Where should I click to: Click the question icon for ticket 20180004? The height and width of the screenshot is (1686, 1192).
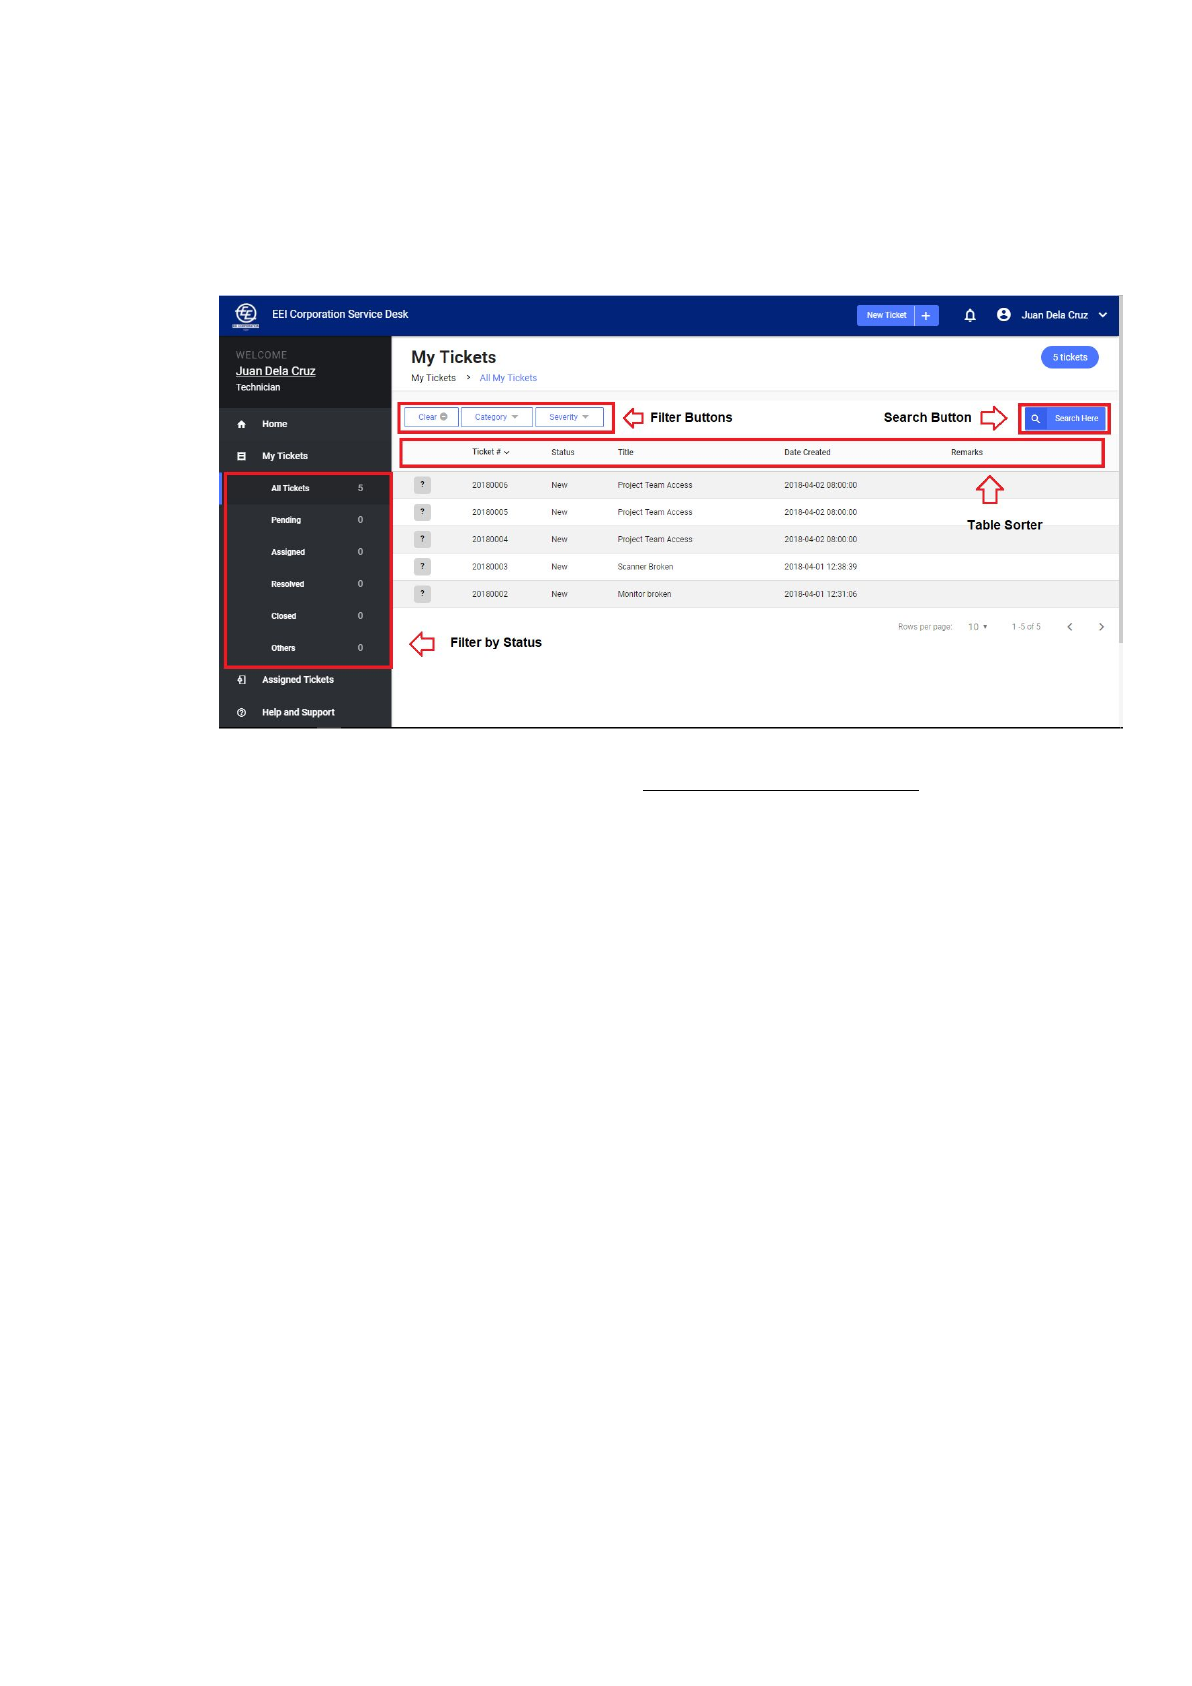pyautogui.click(x=422, y=539)
